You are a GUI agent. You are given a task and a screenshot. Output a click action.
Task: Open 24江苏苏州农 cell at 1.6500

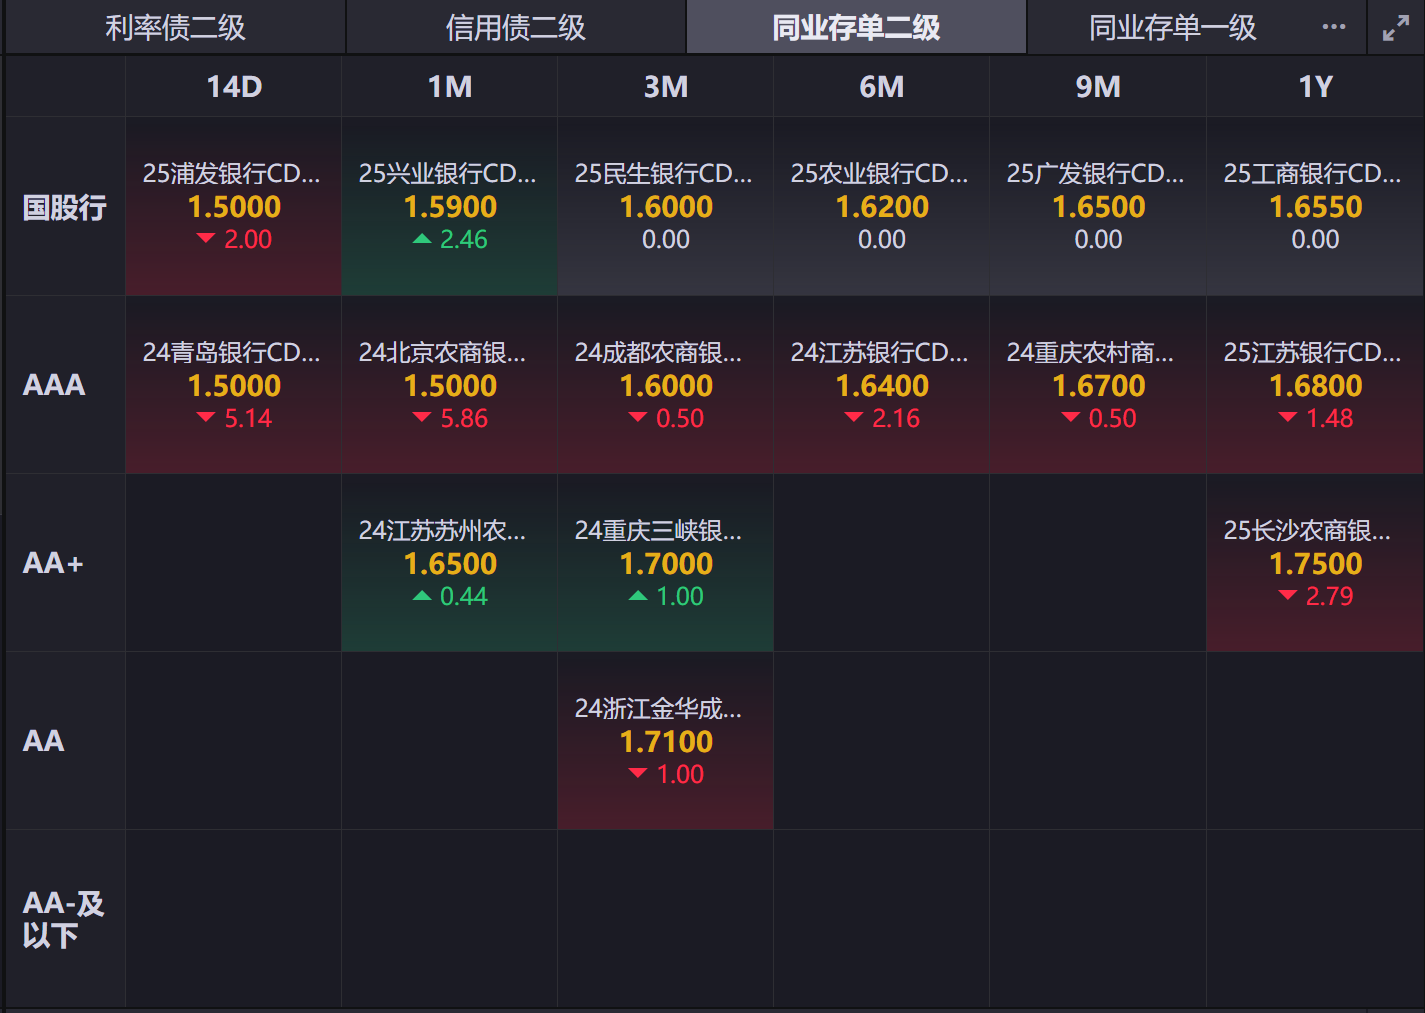pos(450,563)
